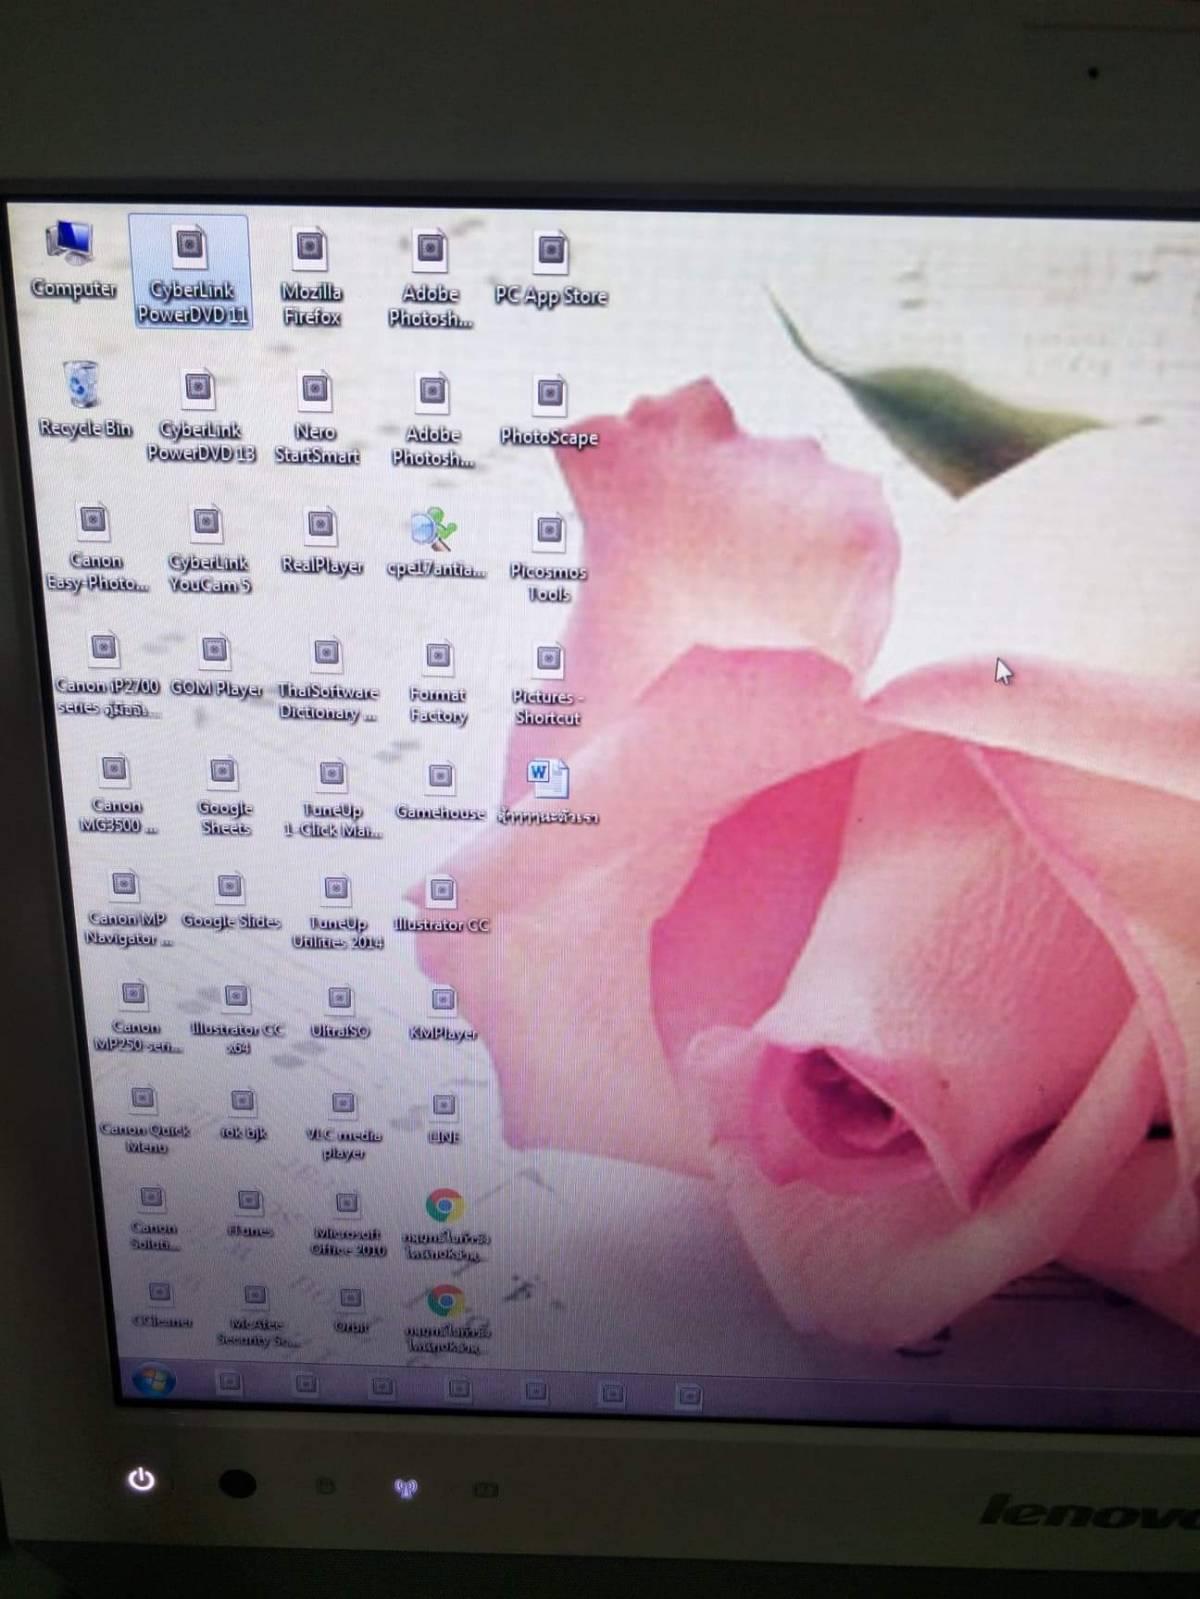Launch CCleaner from the desktop
Viewport: 1200px width, 1599px height.
click(161, 1304)
